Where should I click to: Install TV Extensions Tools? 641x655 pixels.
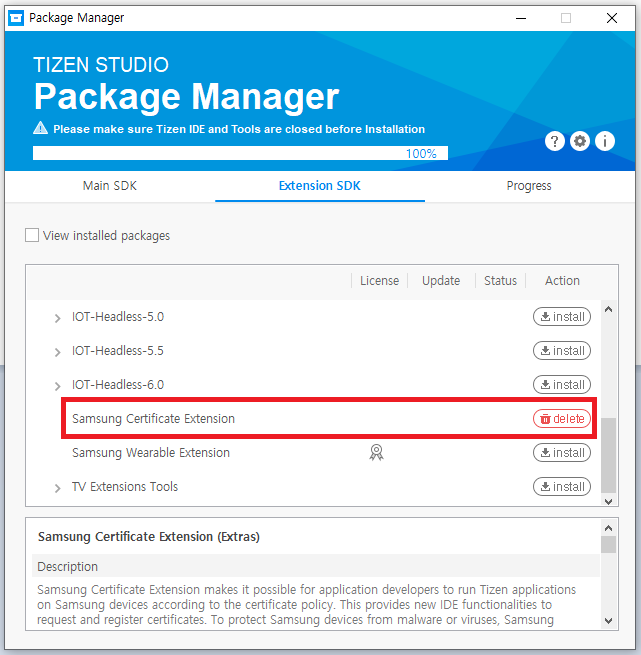(x=562, y=486)
